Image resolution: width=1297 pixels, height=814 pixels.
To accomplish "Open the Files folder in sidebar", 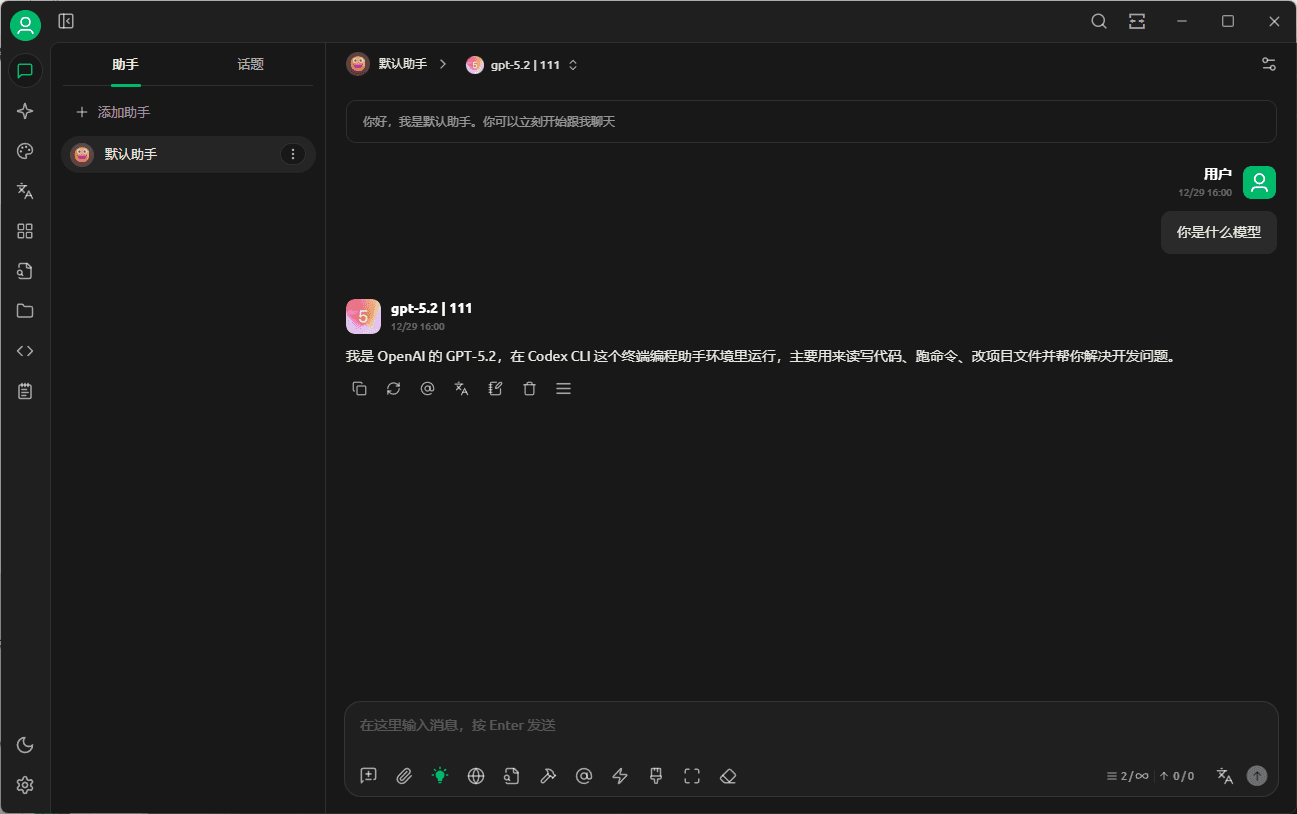I will [25, 311].
